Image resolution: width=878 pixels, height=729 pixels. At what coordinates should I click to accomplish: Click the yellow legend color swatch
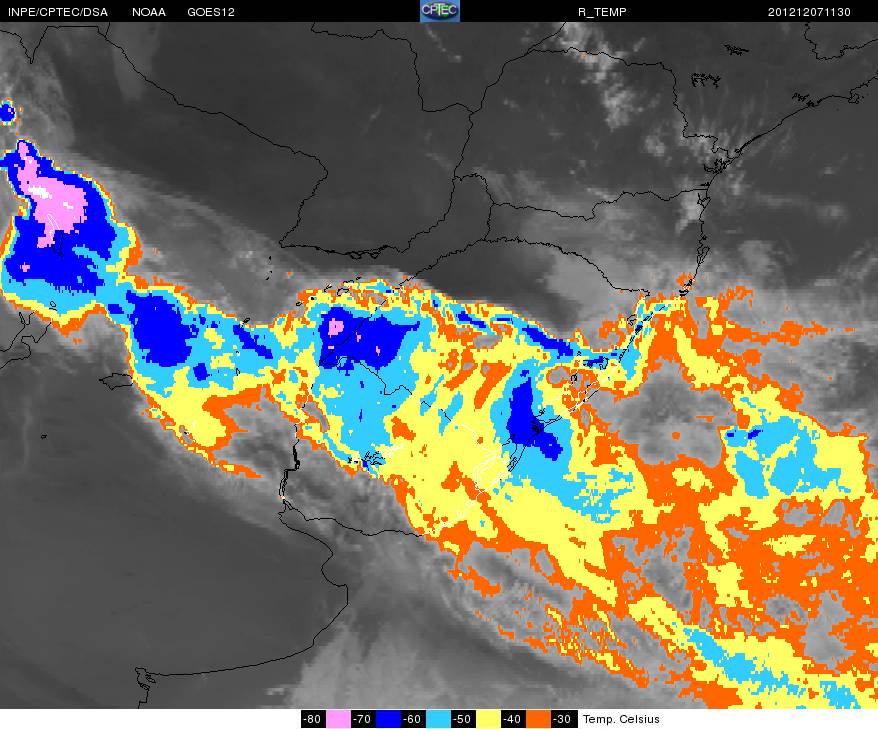488,719
